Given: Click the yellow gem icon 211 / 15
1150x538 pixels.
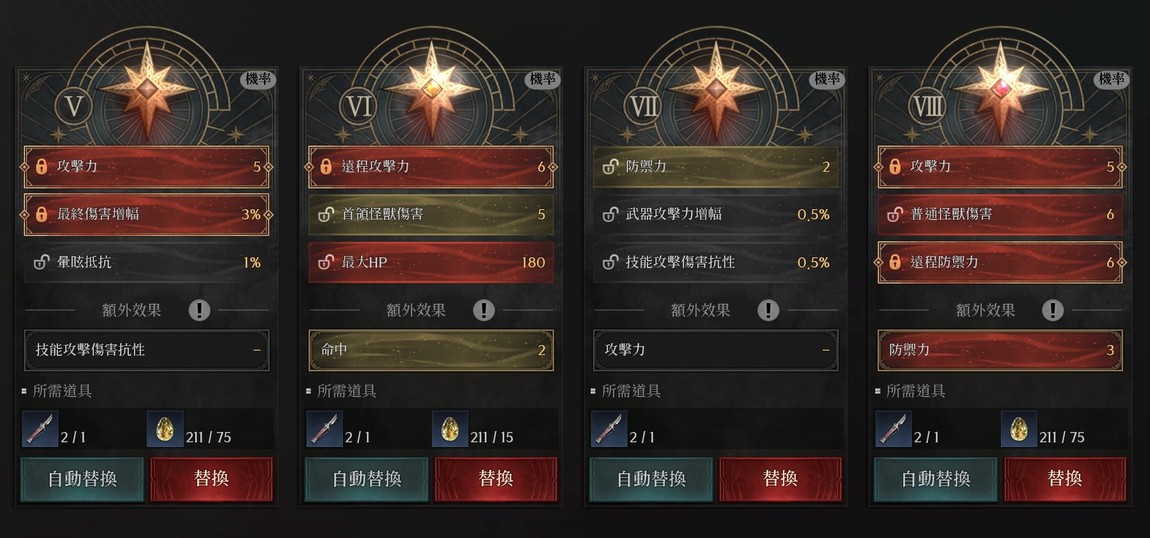Looking at the screenshot, I should pos(450,429).
